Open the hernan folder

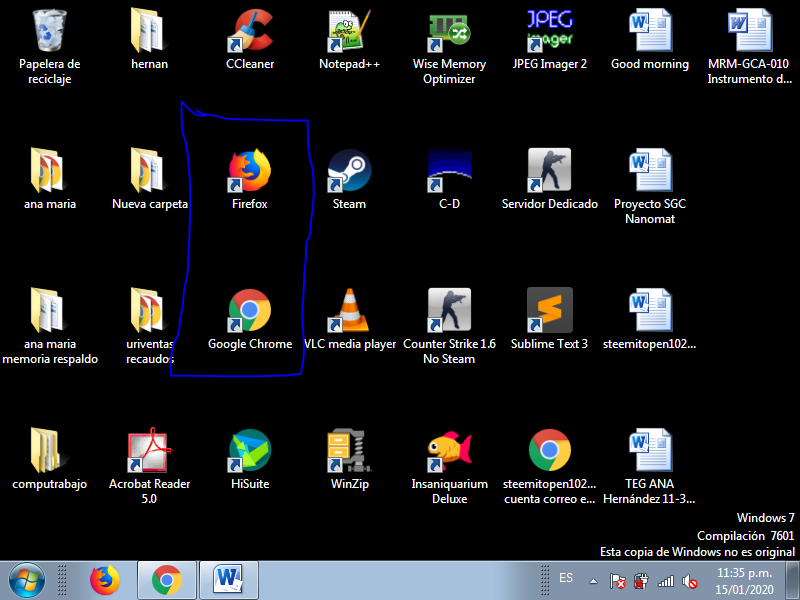point(148,32)
